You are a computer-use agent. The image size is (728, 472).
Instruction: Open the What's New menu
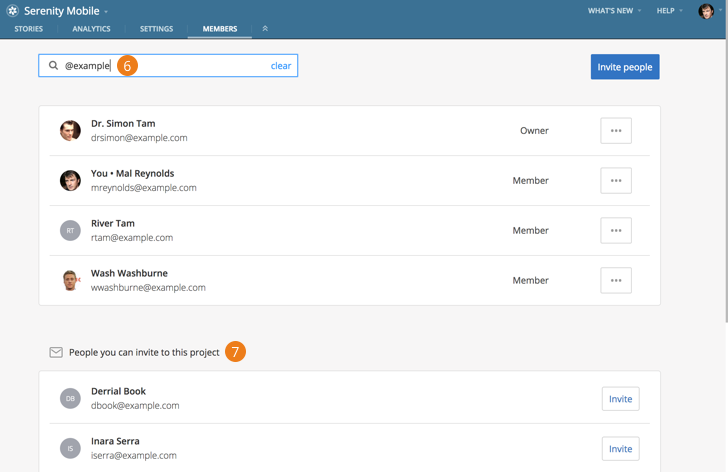[614, 11]
